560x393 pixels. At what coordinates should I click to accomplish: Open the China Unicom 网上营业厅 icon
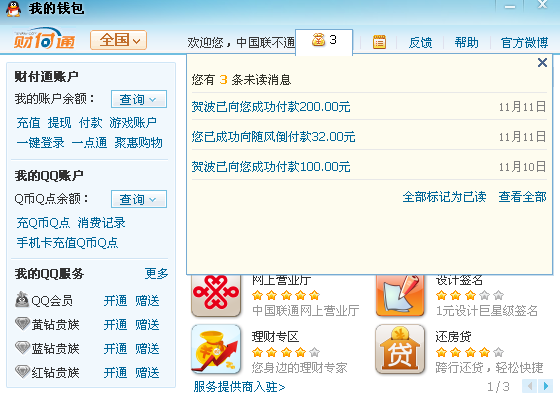[216, 296]
